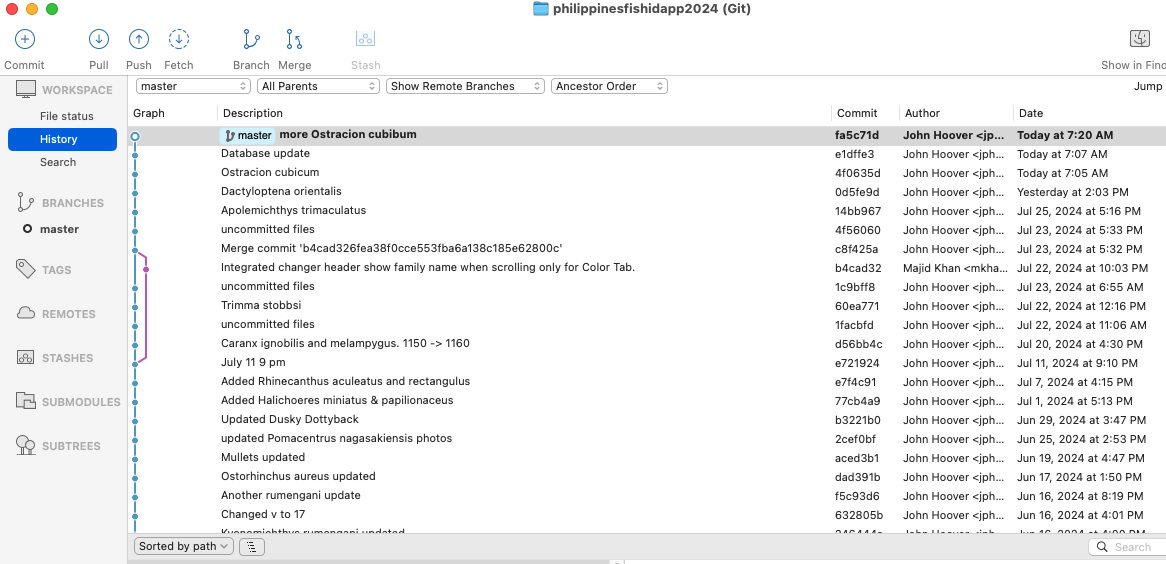Select the 'Database update' commit
This screenshot has height=564, width=1166.
tap(647, 154)
